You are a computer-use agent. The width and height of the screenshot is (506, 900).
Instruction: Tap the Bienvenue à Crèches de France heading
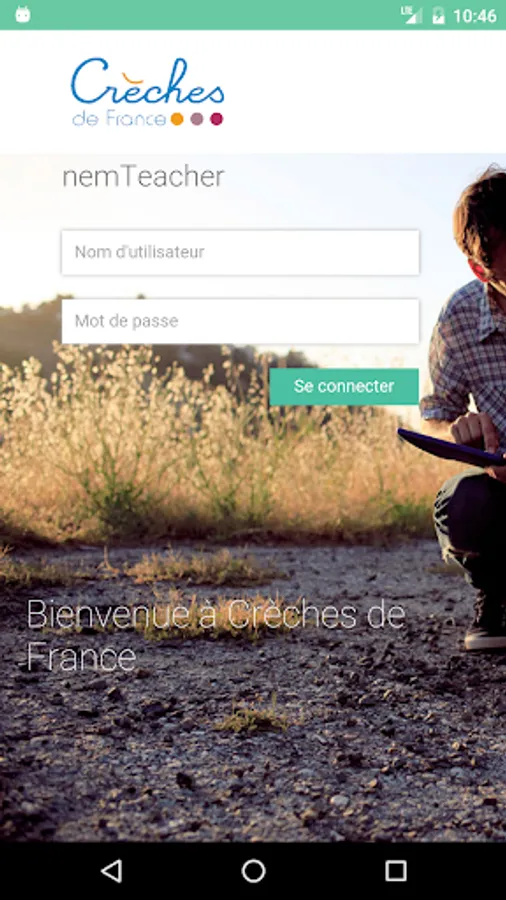(x=216, y=636)
